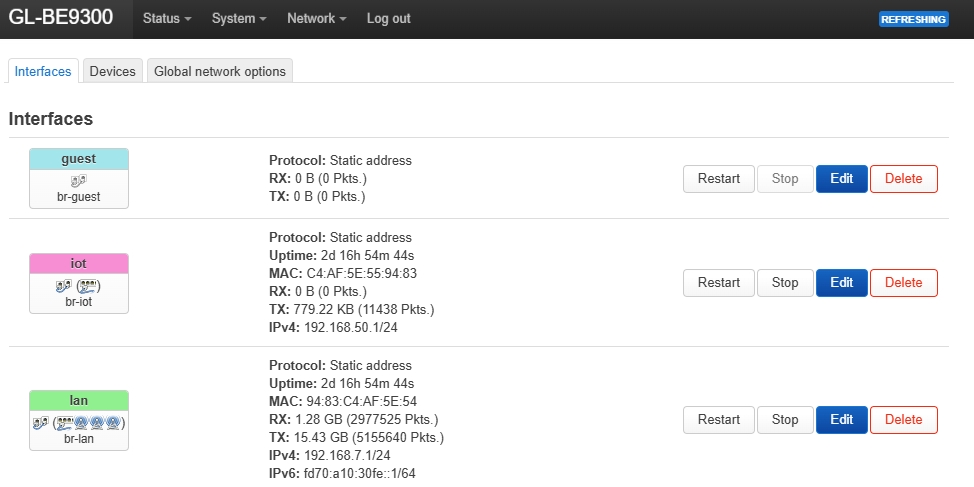This screenshot has height=487, width=974.
Task: Click the REFRESHING status indicator
Action: pos(913,19)
